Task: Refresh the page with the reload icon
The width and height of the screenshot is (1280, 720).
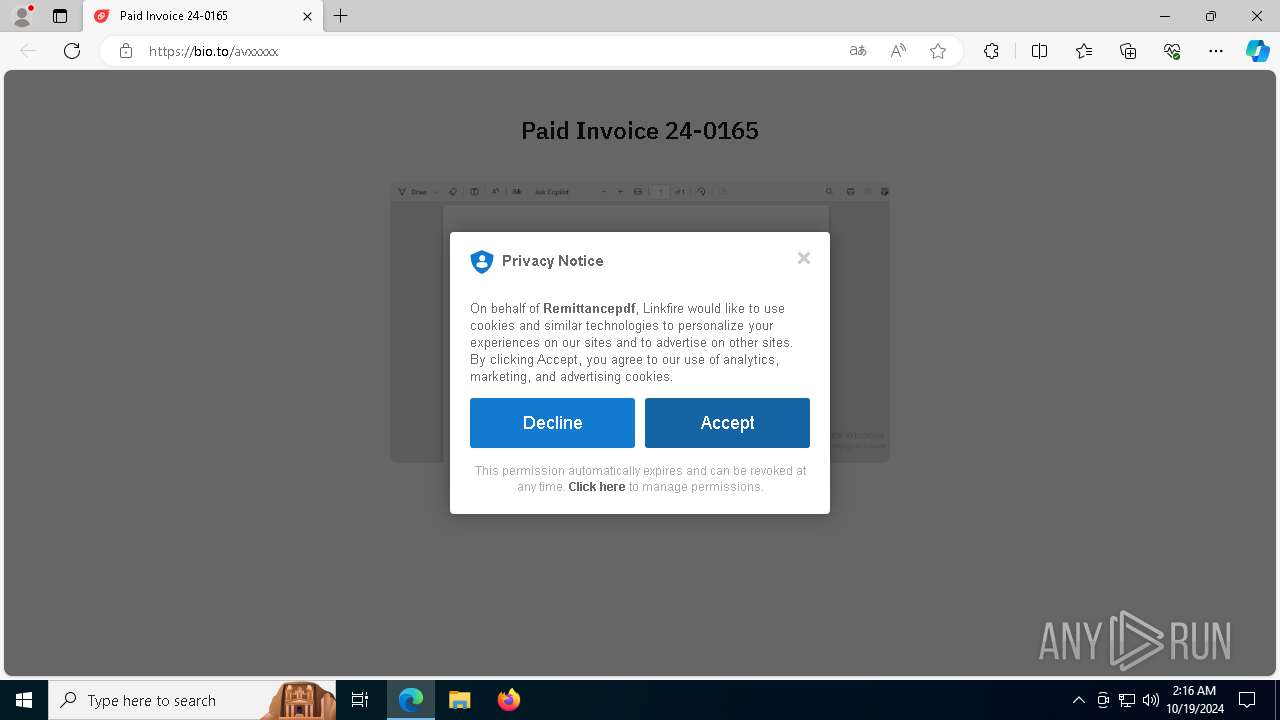Action: (72, 51)
